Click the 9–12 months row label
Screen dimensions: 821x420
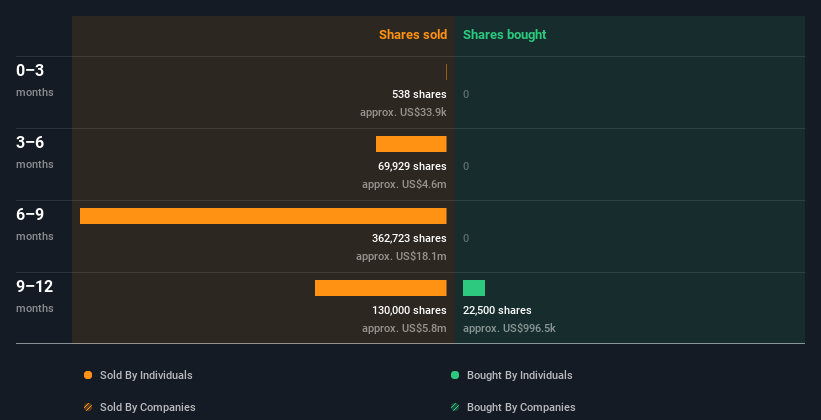point(35,296)
